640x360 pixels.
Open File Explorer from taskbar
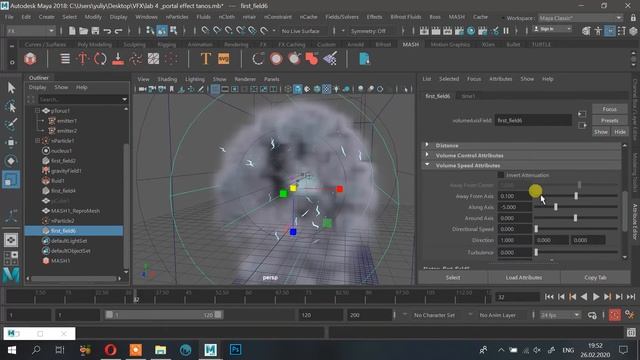(x=160, y=350)
